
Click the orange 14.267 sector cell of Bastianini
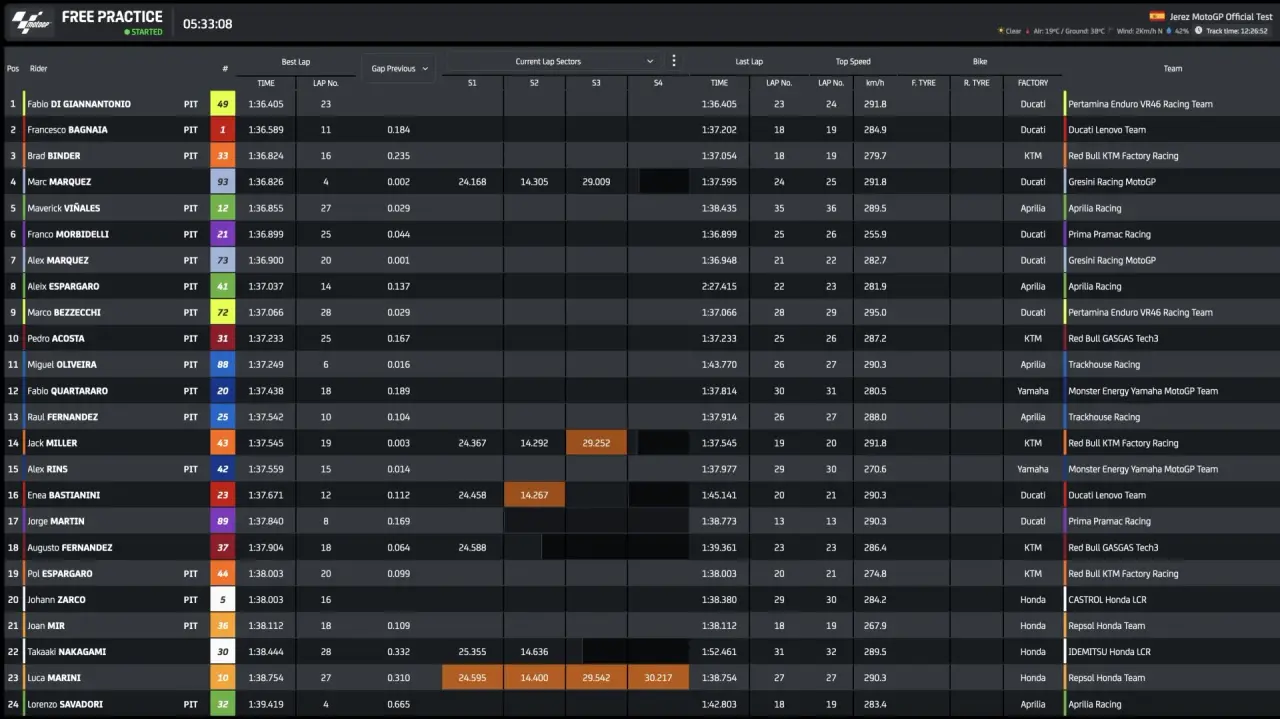(x=534, y=495)
